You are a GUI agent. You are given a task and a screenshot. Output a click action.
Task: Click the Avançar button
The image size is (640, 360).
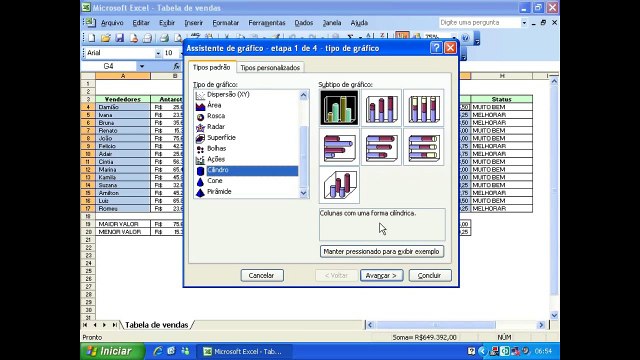[381, 276]
